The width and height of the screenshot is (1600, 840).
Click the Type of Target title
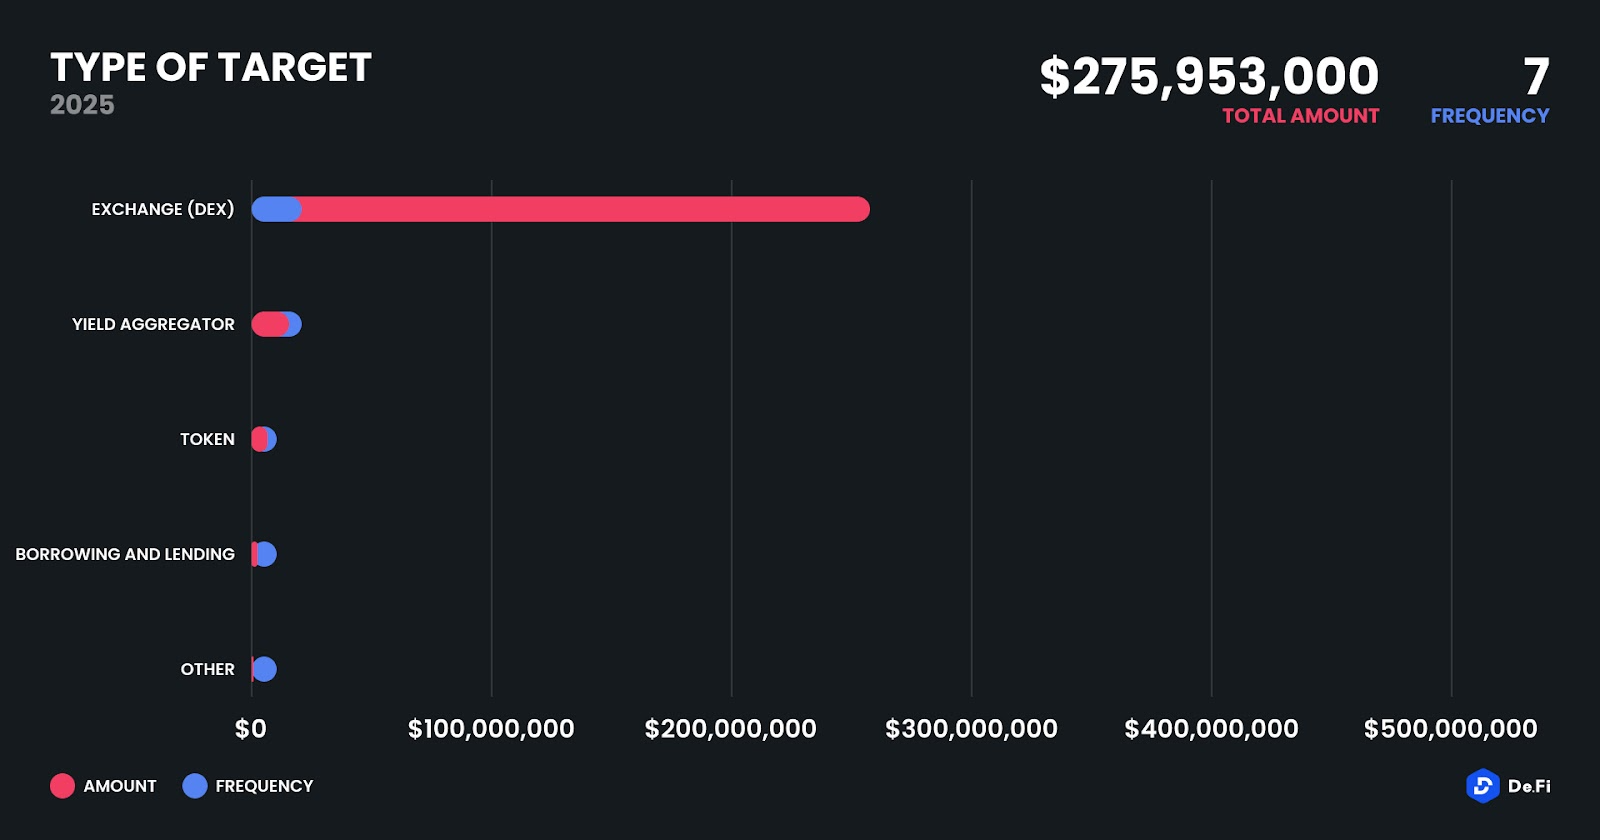pos(211,67)
